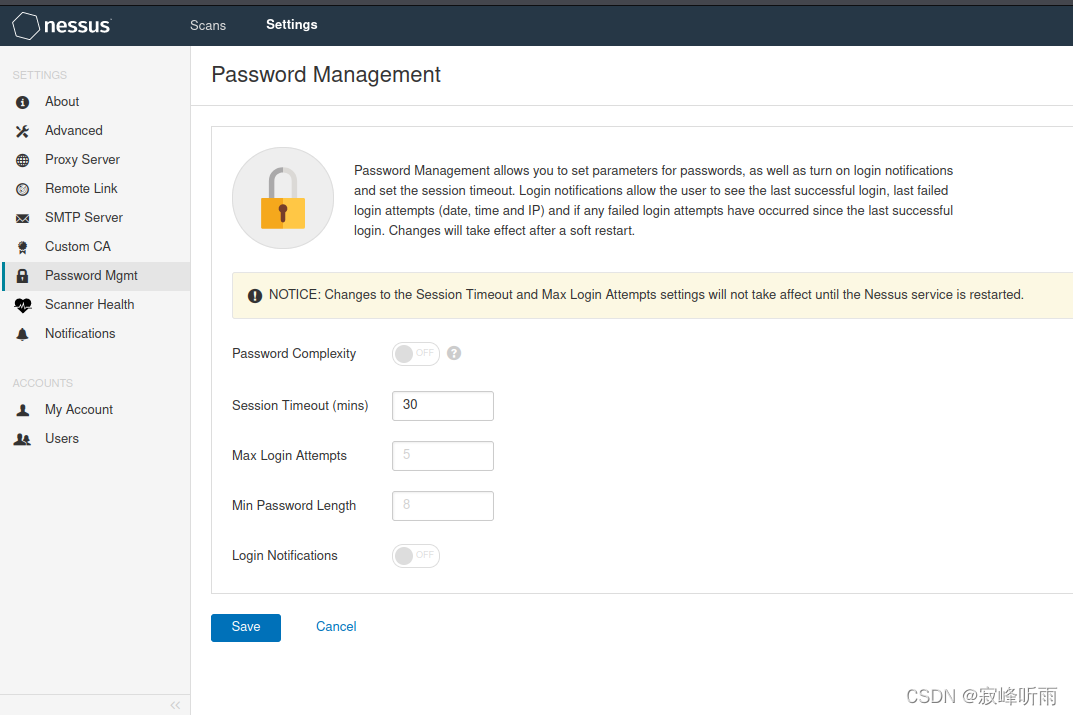Click the Custom CA certificate icon
The width and height of the screenshot is (1073, 715).
click(x=23, y=247)
